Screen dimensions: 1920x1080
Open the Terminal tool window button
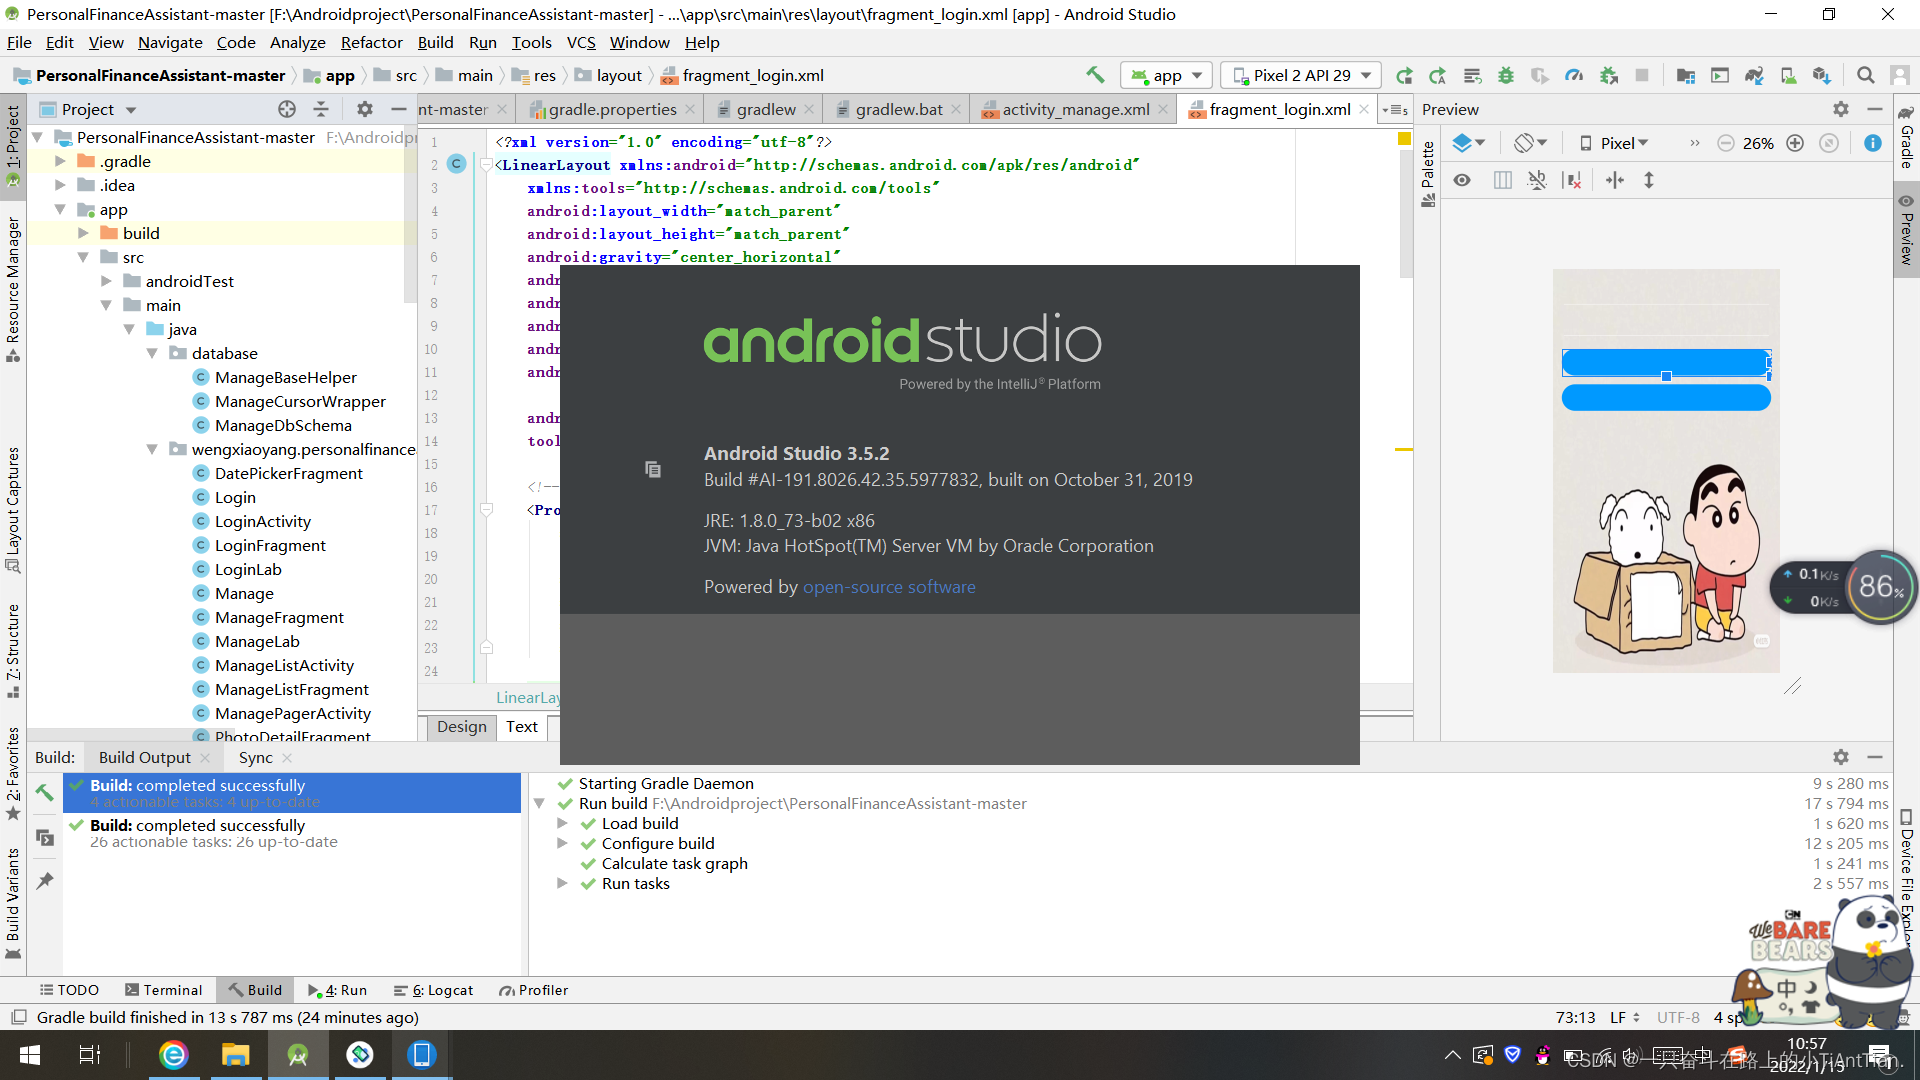pos(163,990)
